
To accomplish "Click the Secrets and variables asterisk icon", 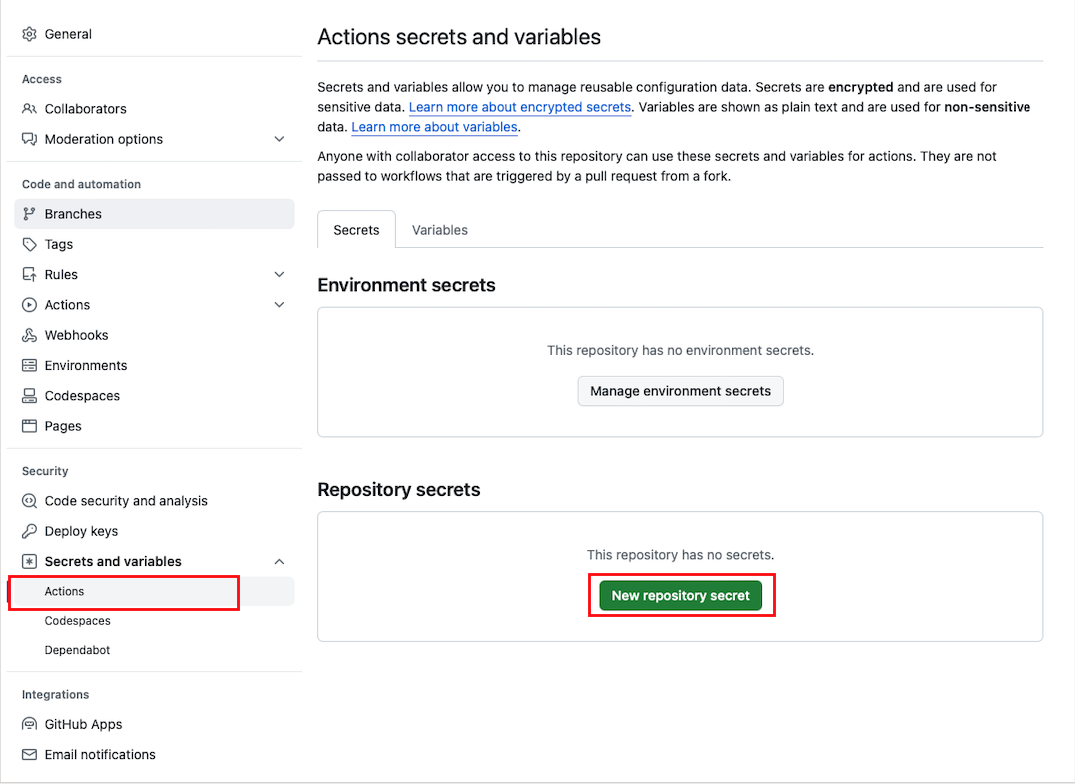I will coord(29,561).
